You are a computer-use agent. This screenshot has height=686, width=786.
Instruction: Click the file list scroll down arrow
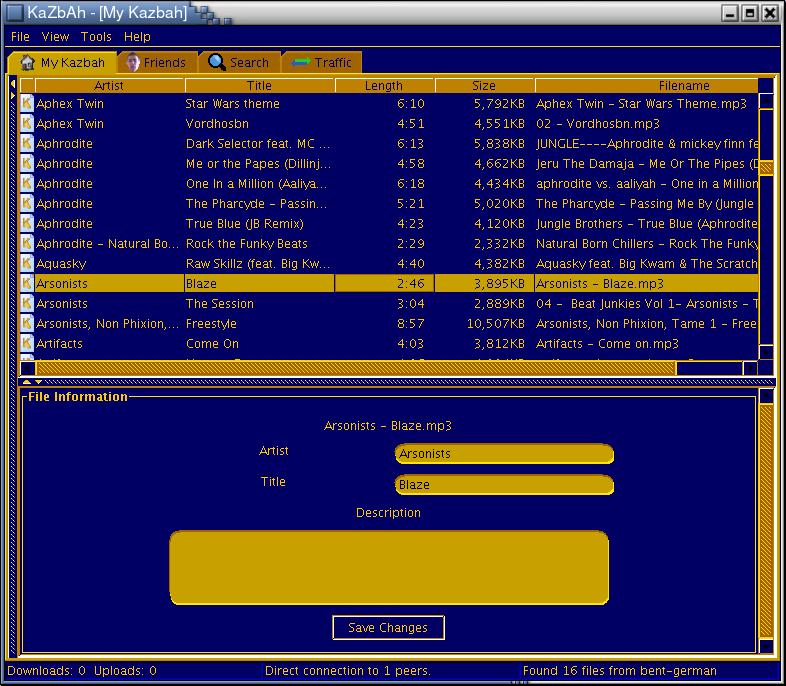point(766,352)
